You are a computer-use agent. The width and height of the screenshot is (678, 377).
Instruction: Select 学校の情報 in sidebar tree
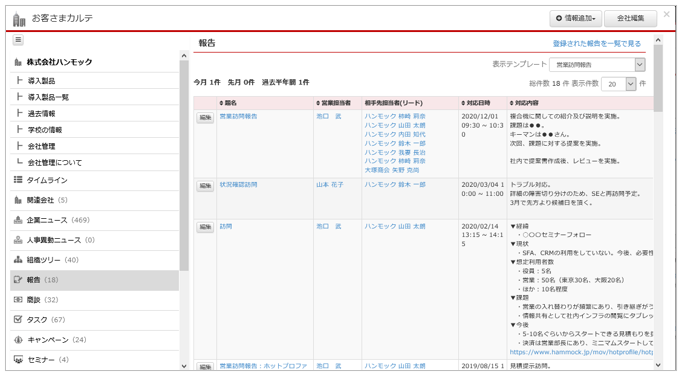45,130
